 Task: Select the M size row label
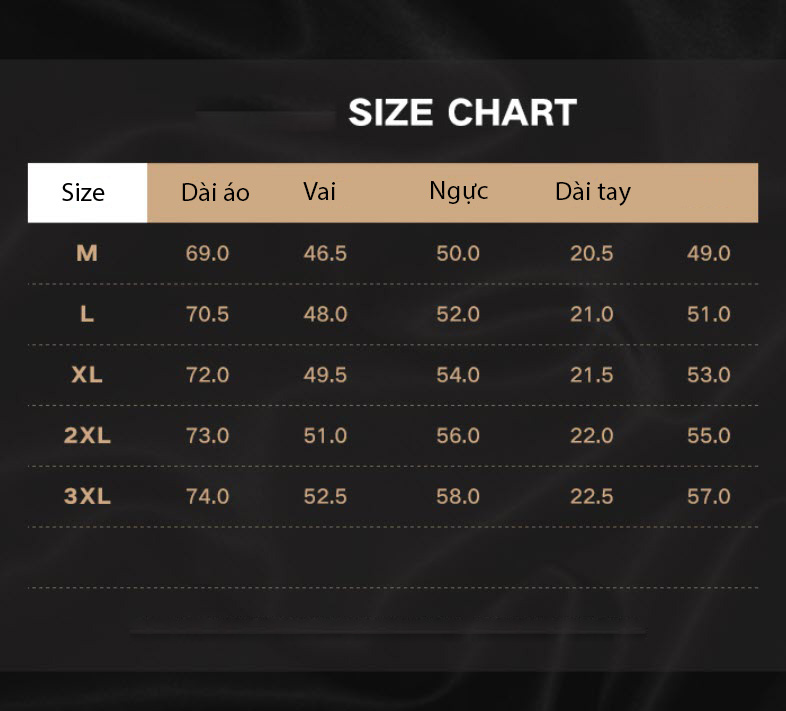(87, 253)
